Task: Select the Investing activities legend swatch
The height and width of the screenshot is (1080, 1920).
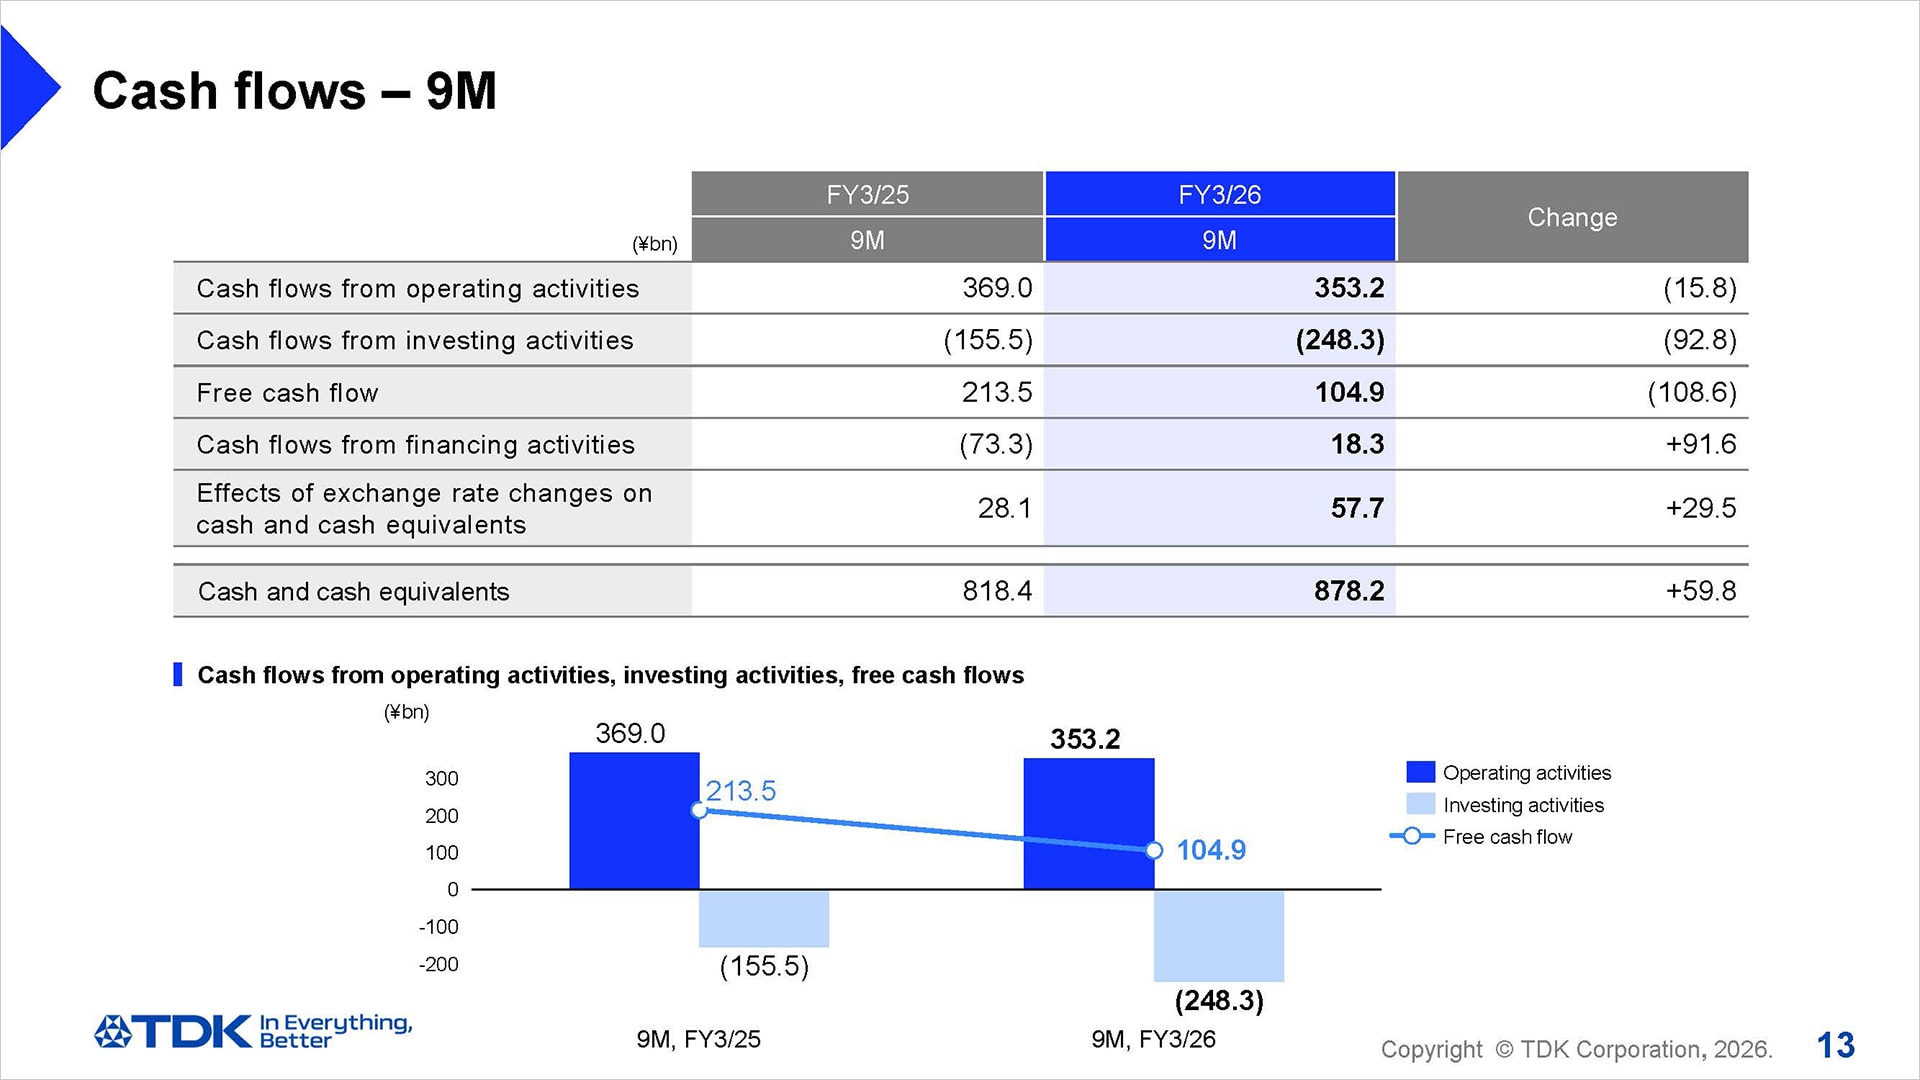Action: (x=1419, y=805)
